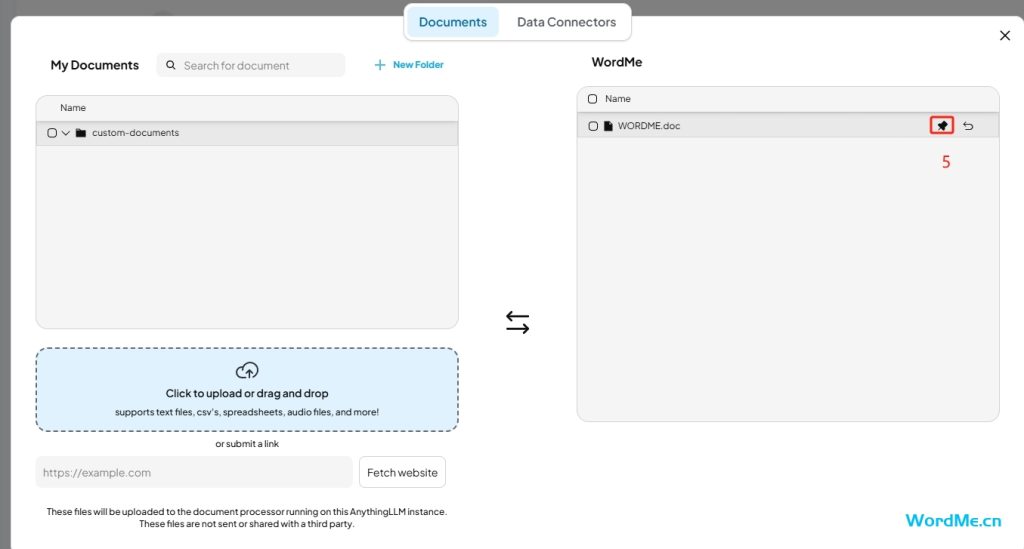Check the select-all Name checkbox in WordMe
Screen dimensions: 1024x549
(592, 99)
